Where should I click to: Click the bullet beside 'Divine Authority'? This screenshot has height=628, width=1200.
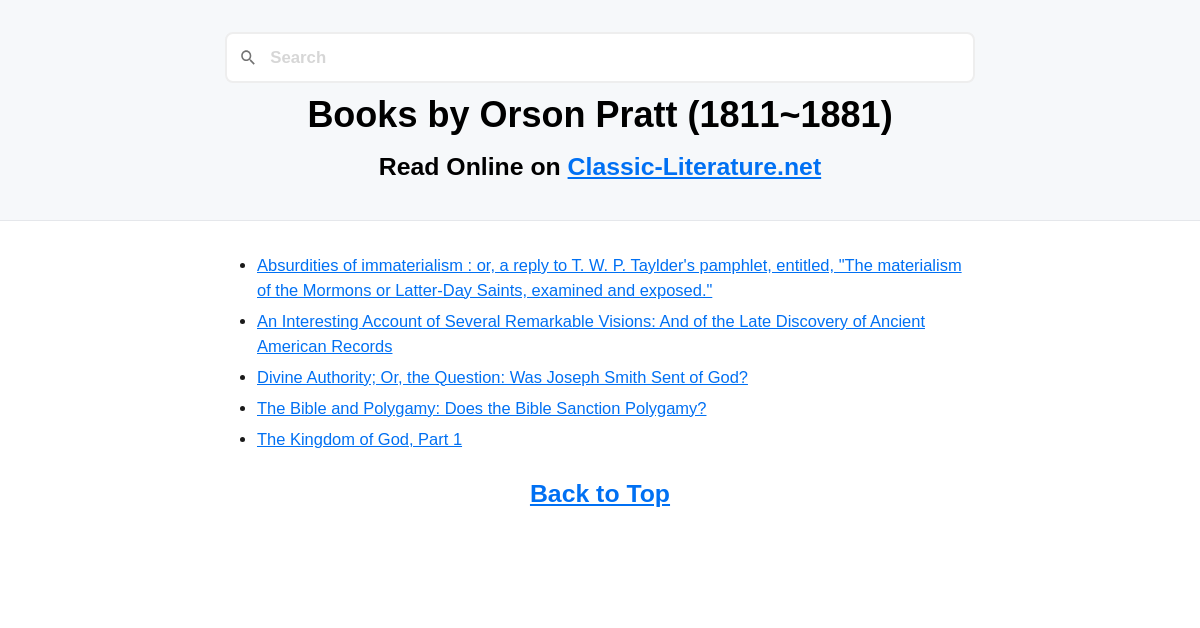point(241,377)
